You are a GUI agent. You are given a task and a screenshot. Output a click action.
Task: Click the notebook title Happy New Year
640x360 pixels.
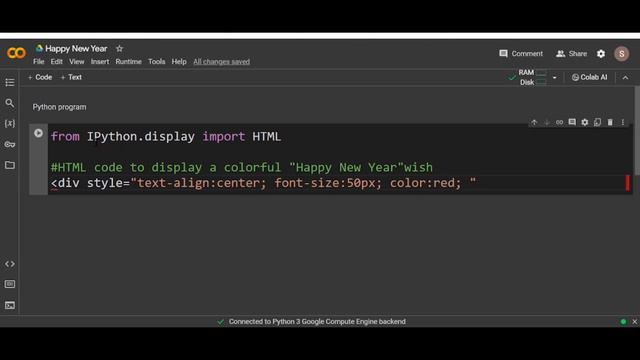(x=76, y=49)
